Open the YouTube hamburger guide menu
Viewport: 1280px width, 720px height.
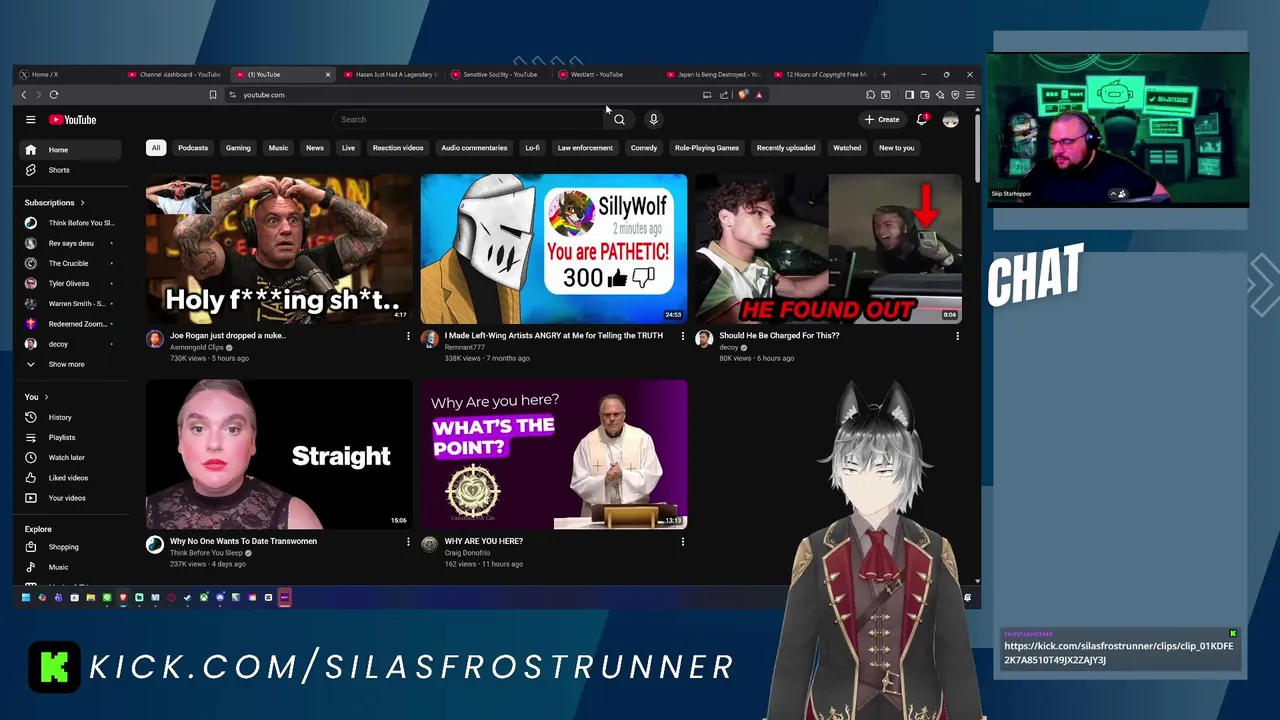tap(31, 120)
